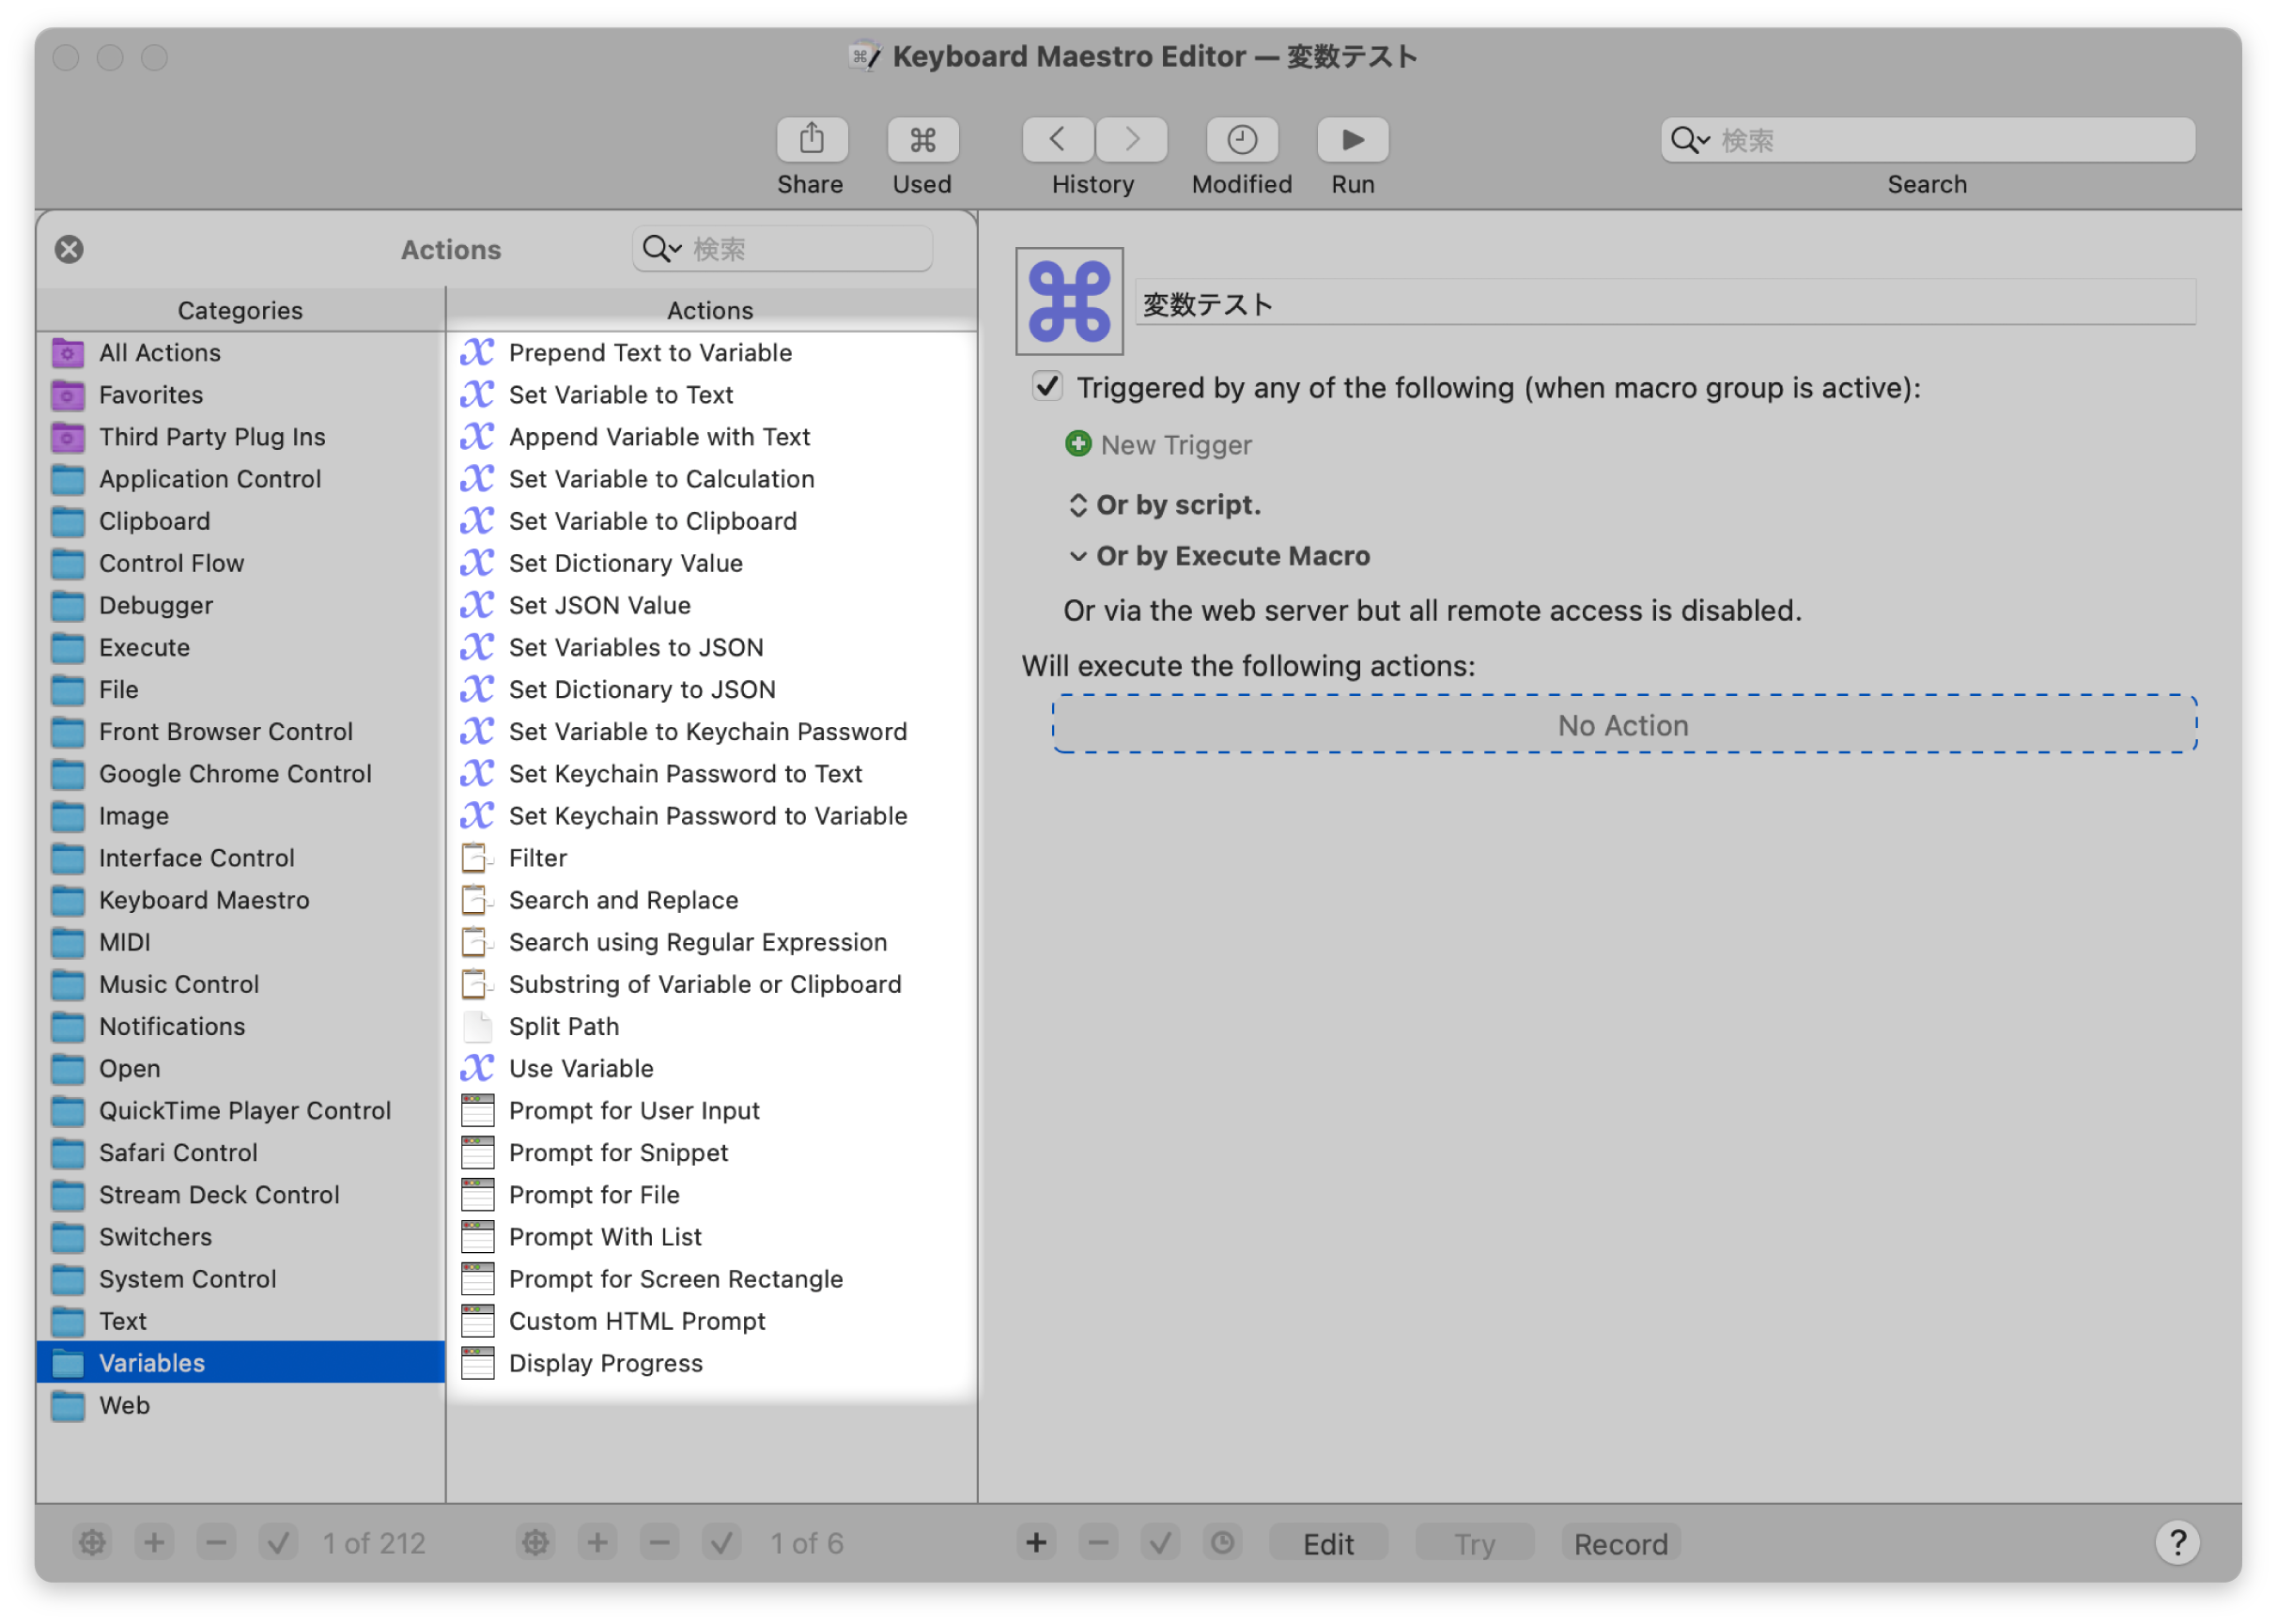Click the macro list enable checkmark button
Viewport: 2277px width, 1624px height.
pos(721,1543)
